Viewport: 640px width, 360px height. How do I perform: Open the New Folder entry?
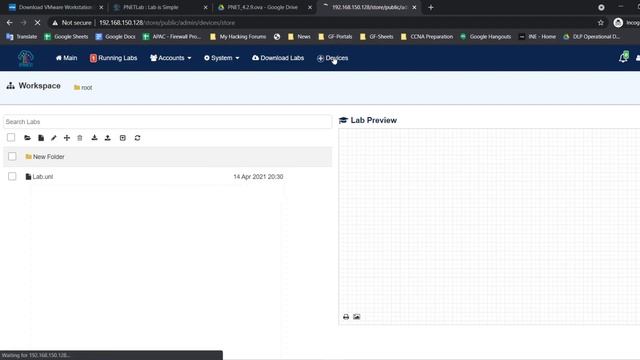[45, 157]
